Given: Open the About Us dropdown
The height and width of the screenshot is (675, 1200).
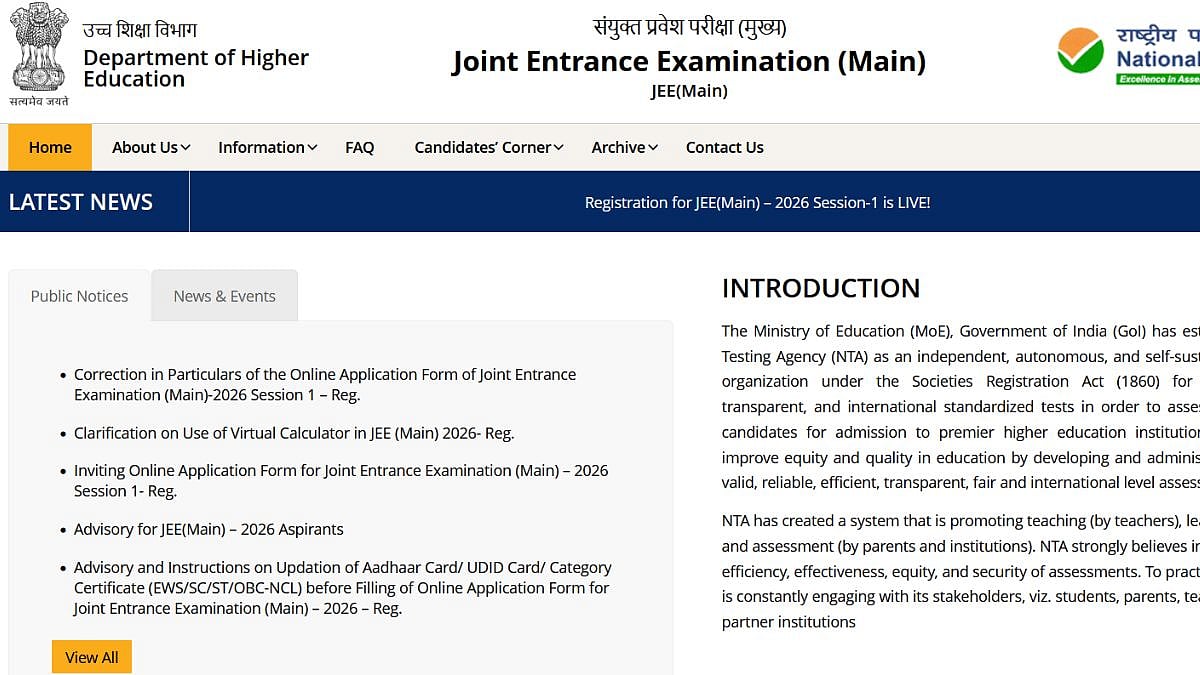Looking at the screenshot, I should [148, 147].
